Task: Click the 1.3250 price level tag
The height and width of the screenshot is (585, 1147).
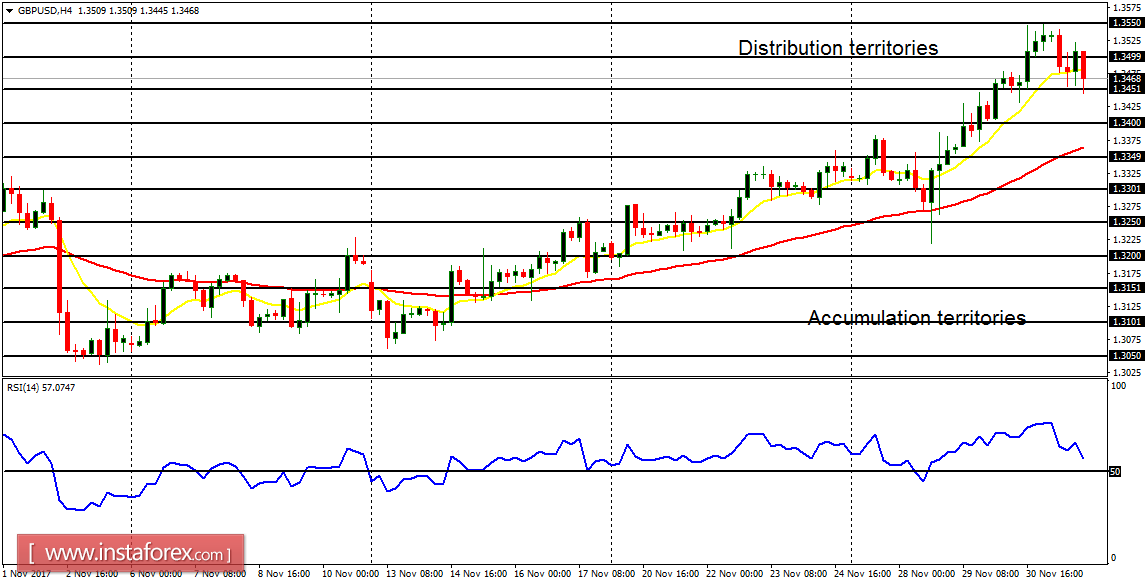Action: point(1126,222)
